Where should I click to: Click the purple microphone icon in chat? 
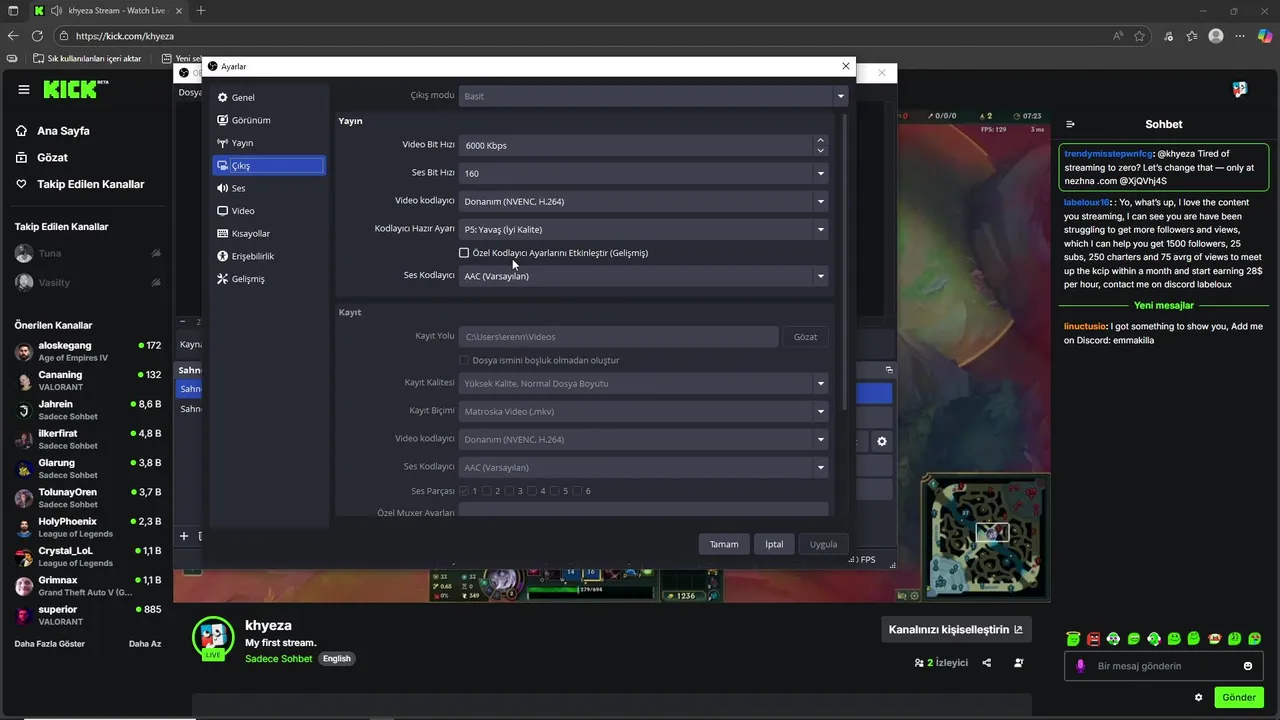[1080, 666]
